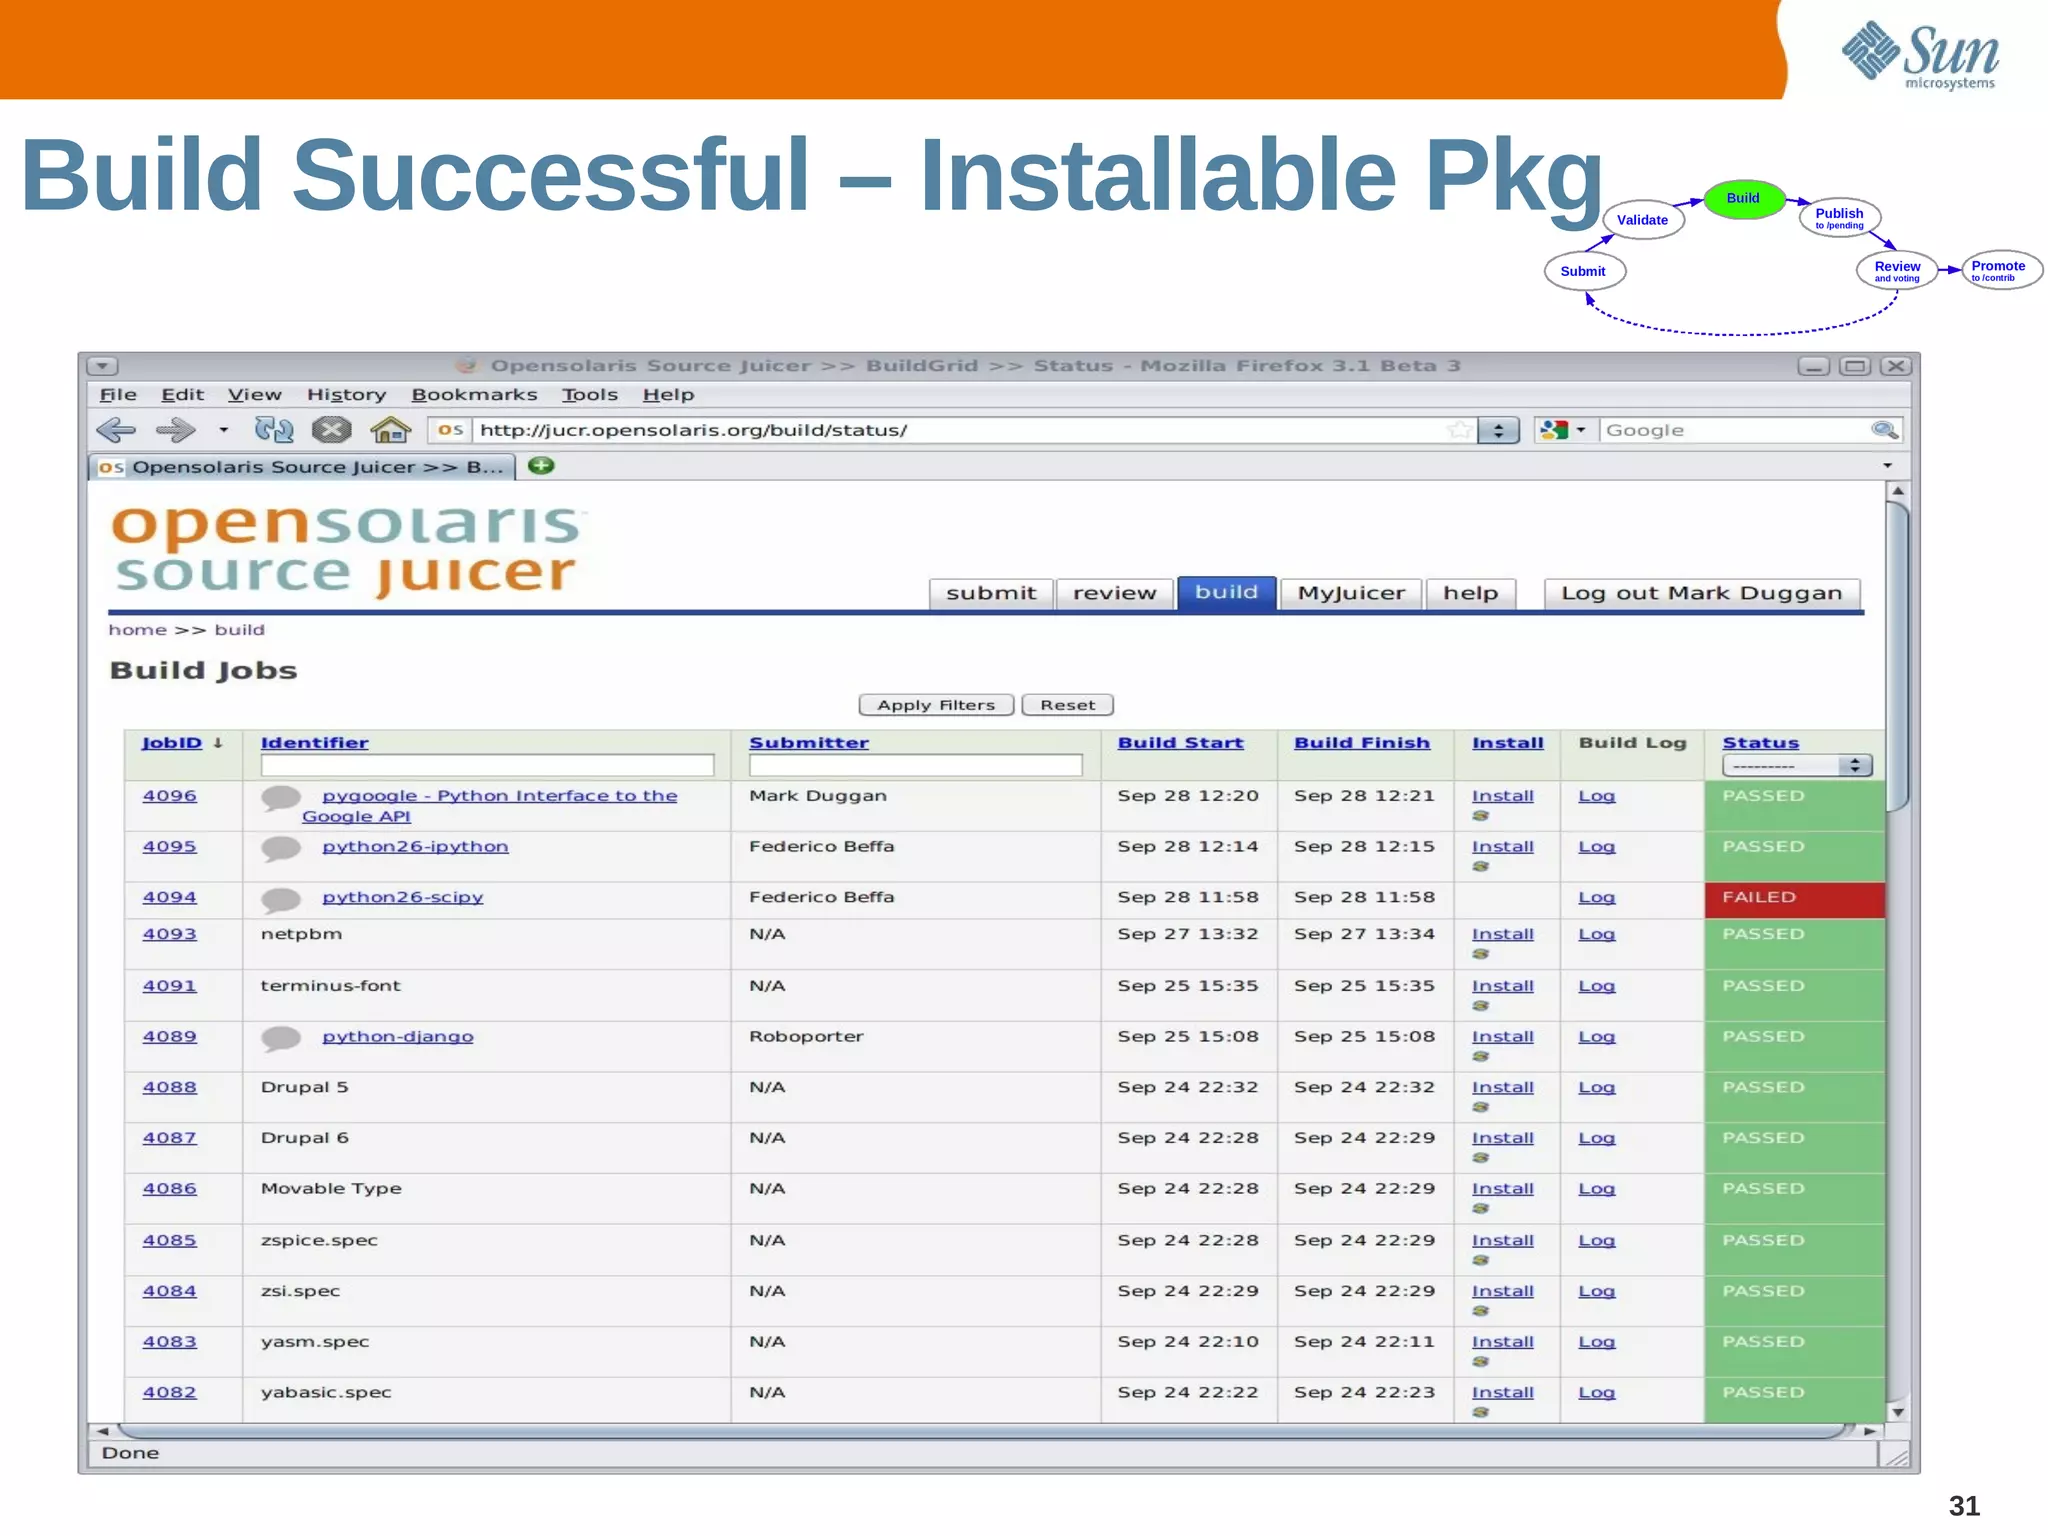Click the Google search box

click(1733, 430)
